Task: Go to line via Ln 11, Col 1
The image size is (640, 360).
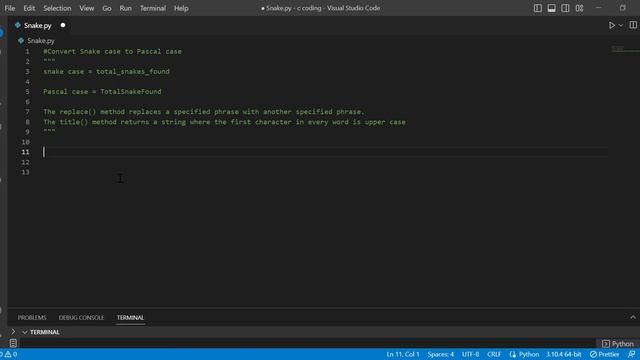Action: tap(403, 354)
